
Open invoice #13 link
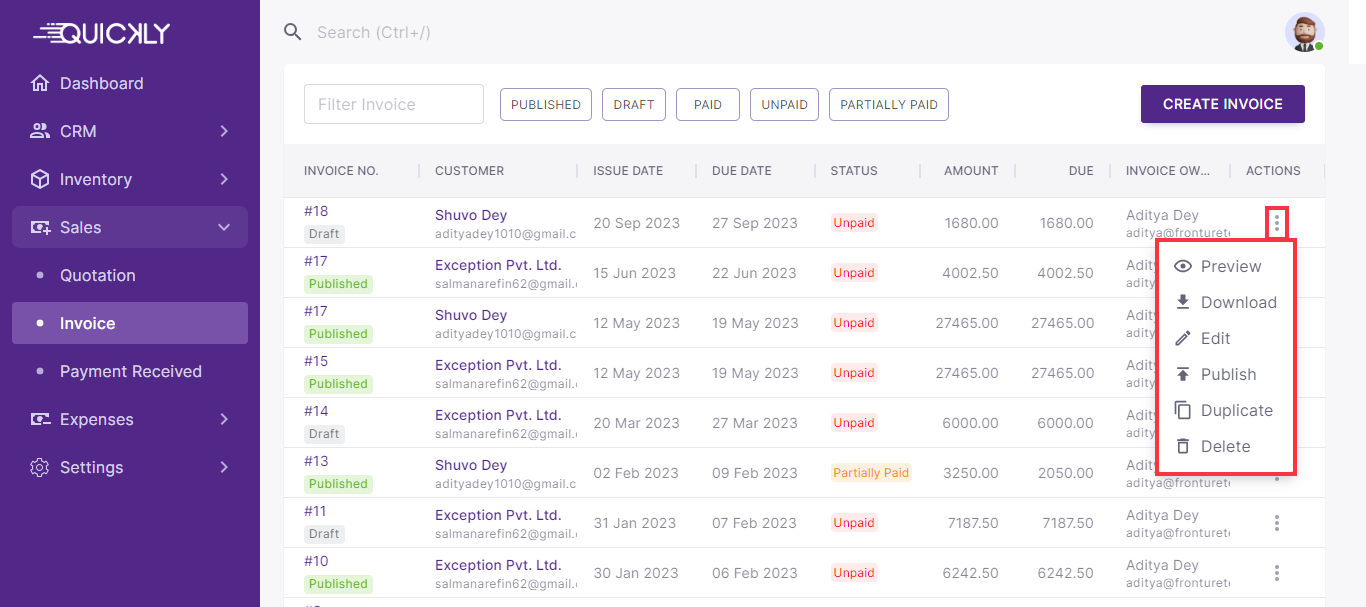point(316,461)
